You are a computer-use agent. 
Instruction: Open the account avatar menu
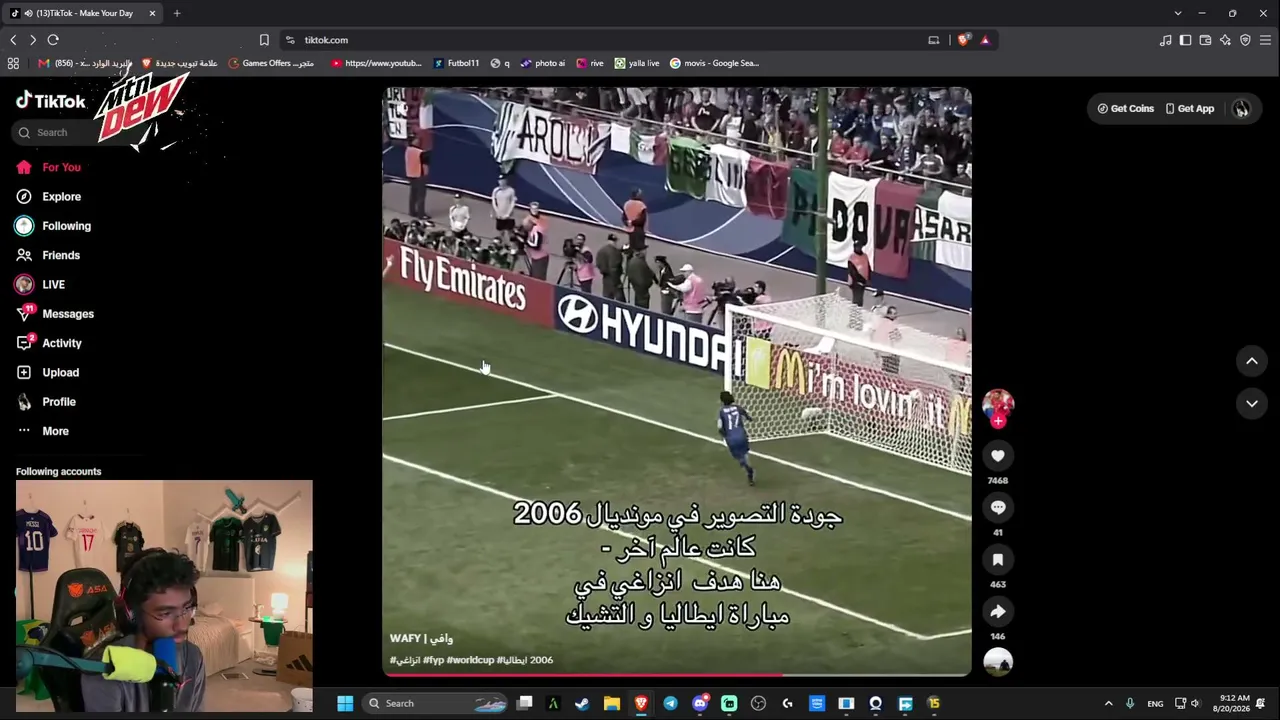coord(1241,109)
